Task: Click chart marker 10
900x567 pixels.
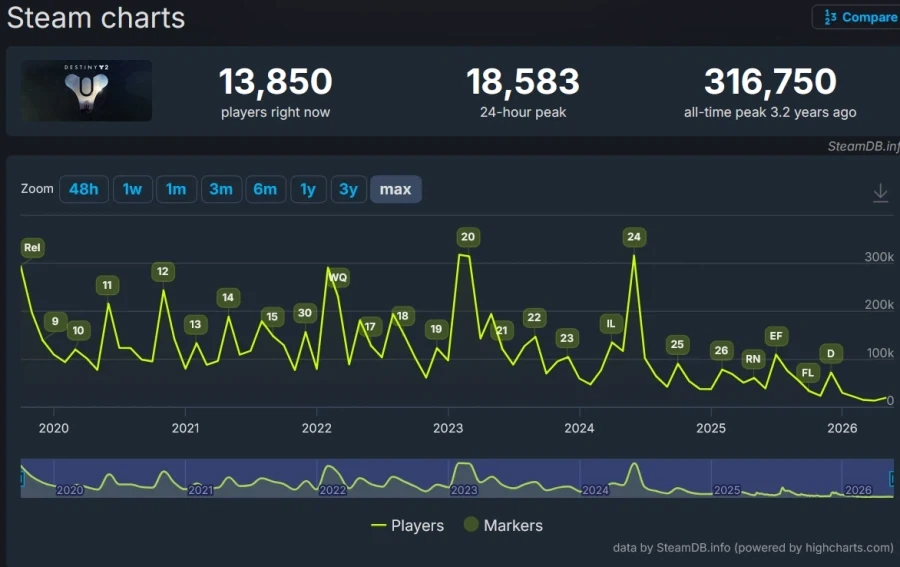Action: (x=78, y=330)
